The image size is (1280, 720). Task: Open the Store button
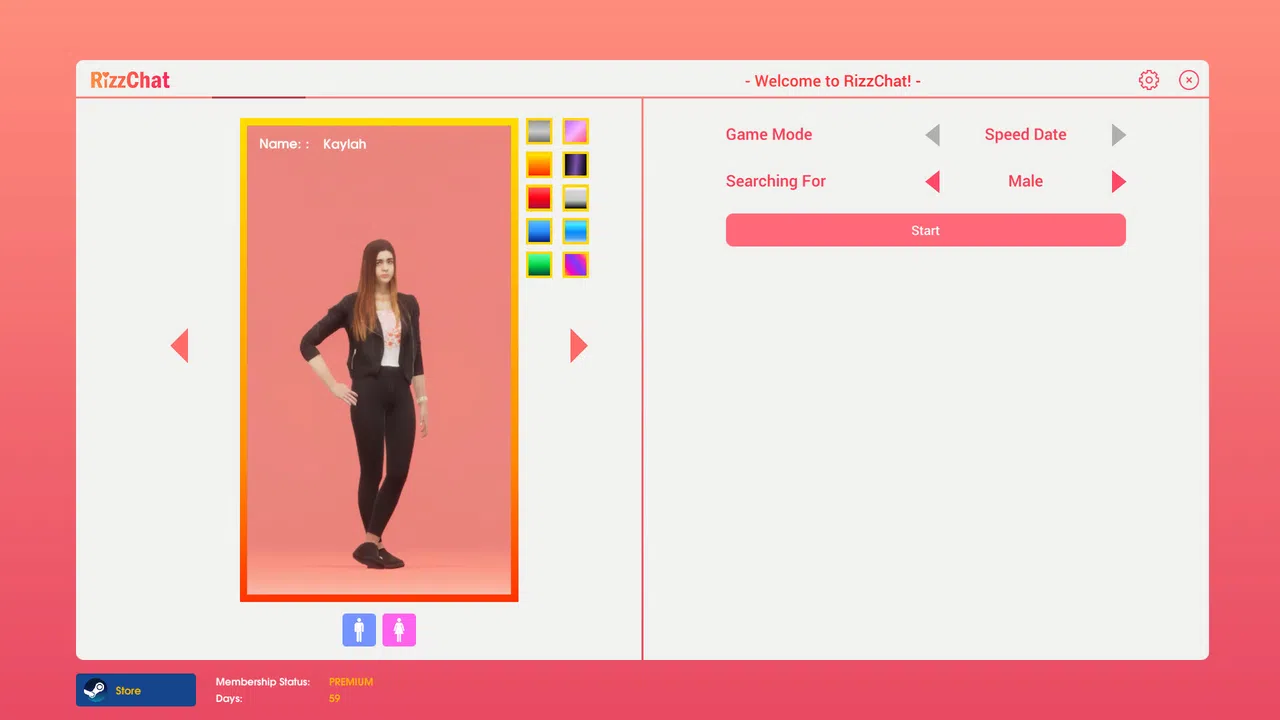[x=136, y=690]
